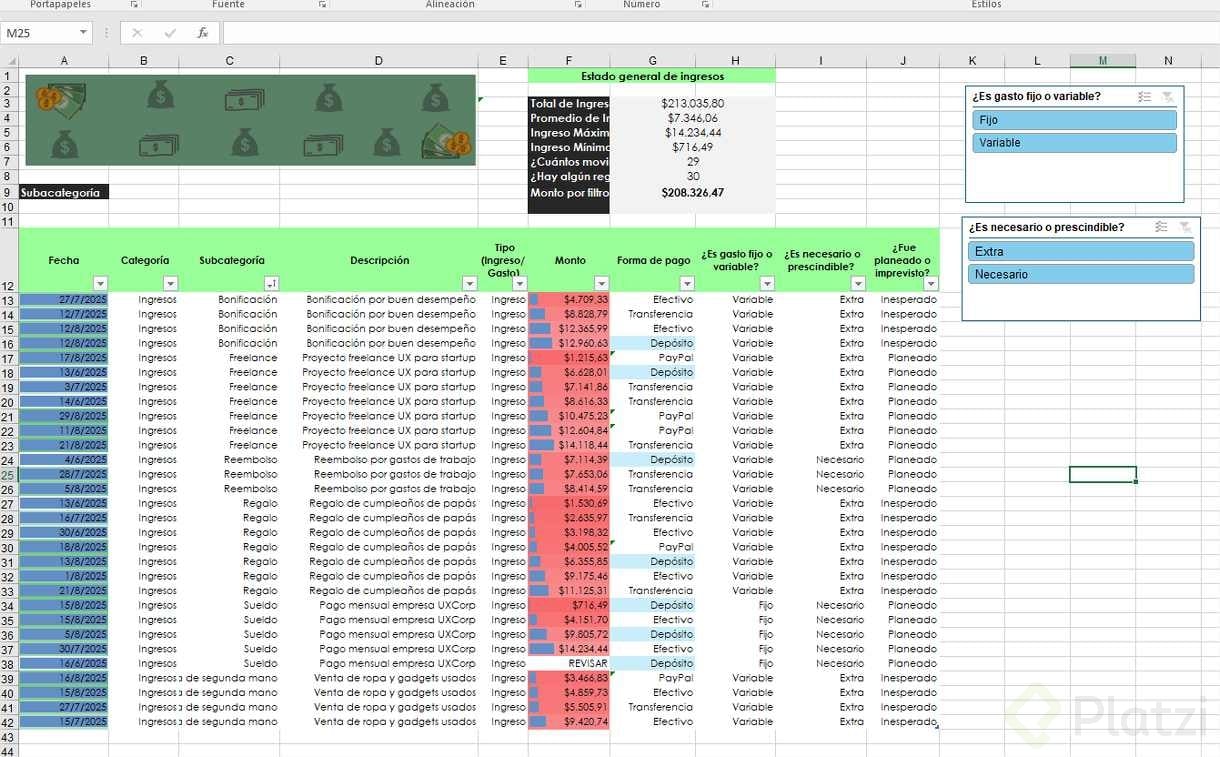
Task: Click the Enter checkmark icon in formula bar
Action: [170, 33]
